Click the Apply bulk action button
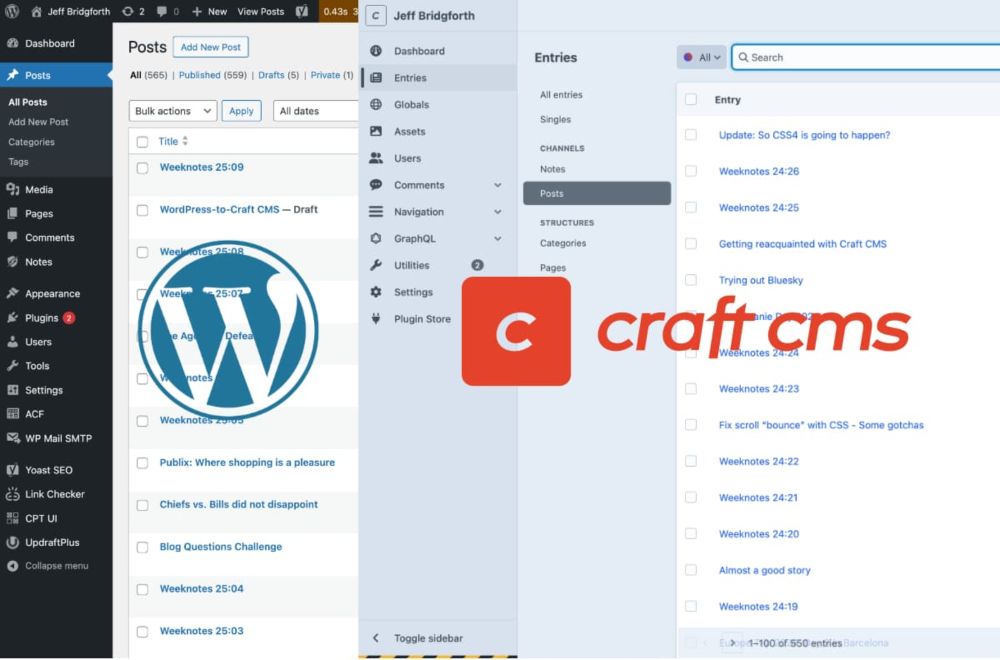 point(241,111)
